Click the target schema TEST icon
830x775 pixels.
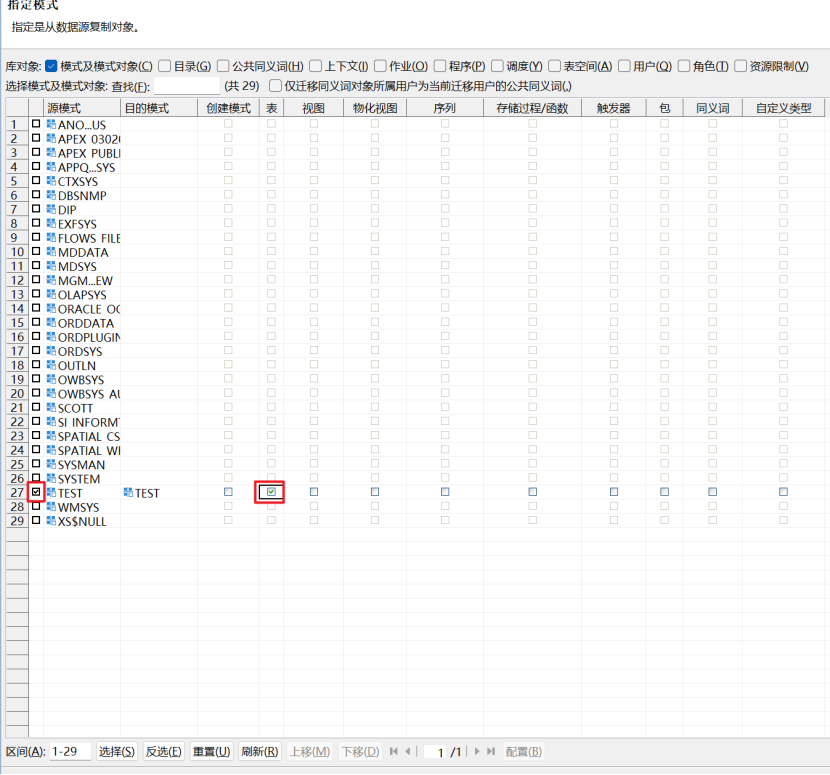pos(128,492)
